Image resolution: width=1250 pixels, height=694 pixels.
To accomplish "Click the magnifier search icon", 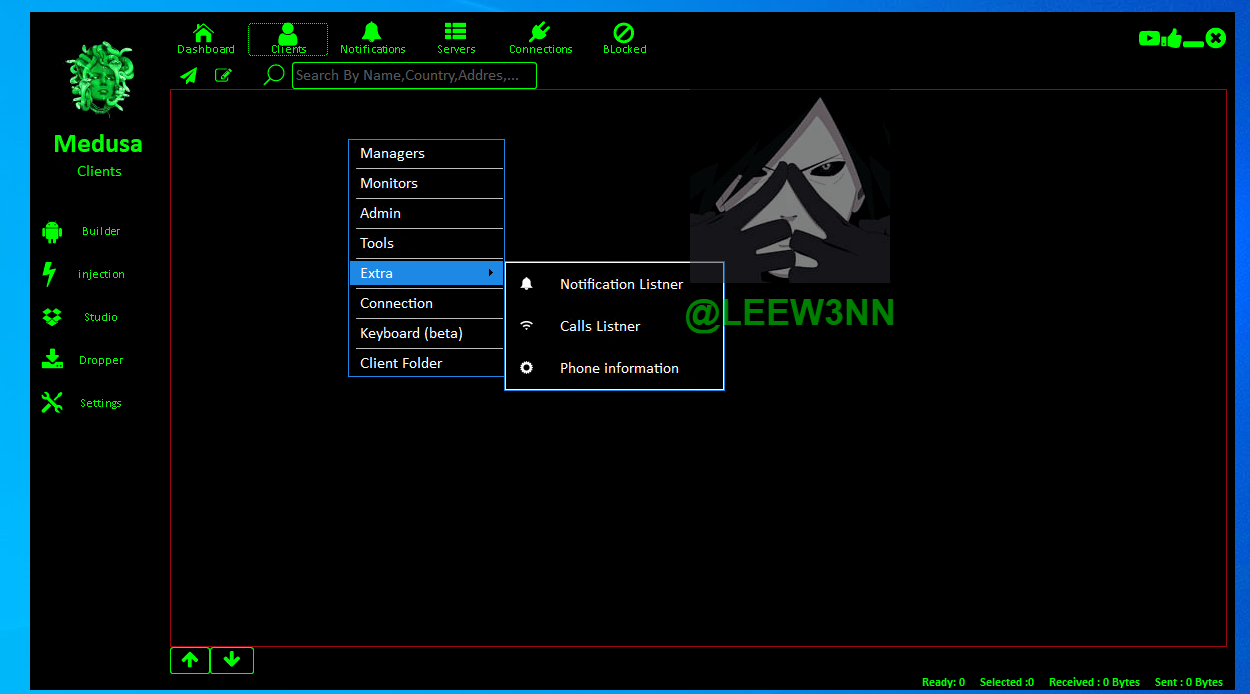I will click(x=273, y=75).
